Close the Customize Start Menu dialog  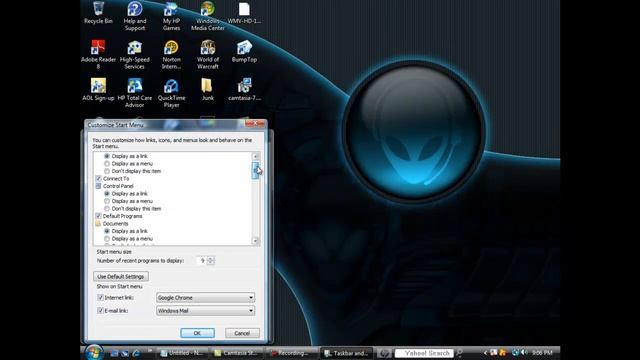tap(256, 124)
